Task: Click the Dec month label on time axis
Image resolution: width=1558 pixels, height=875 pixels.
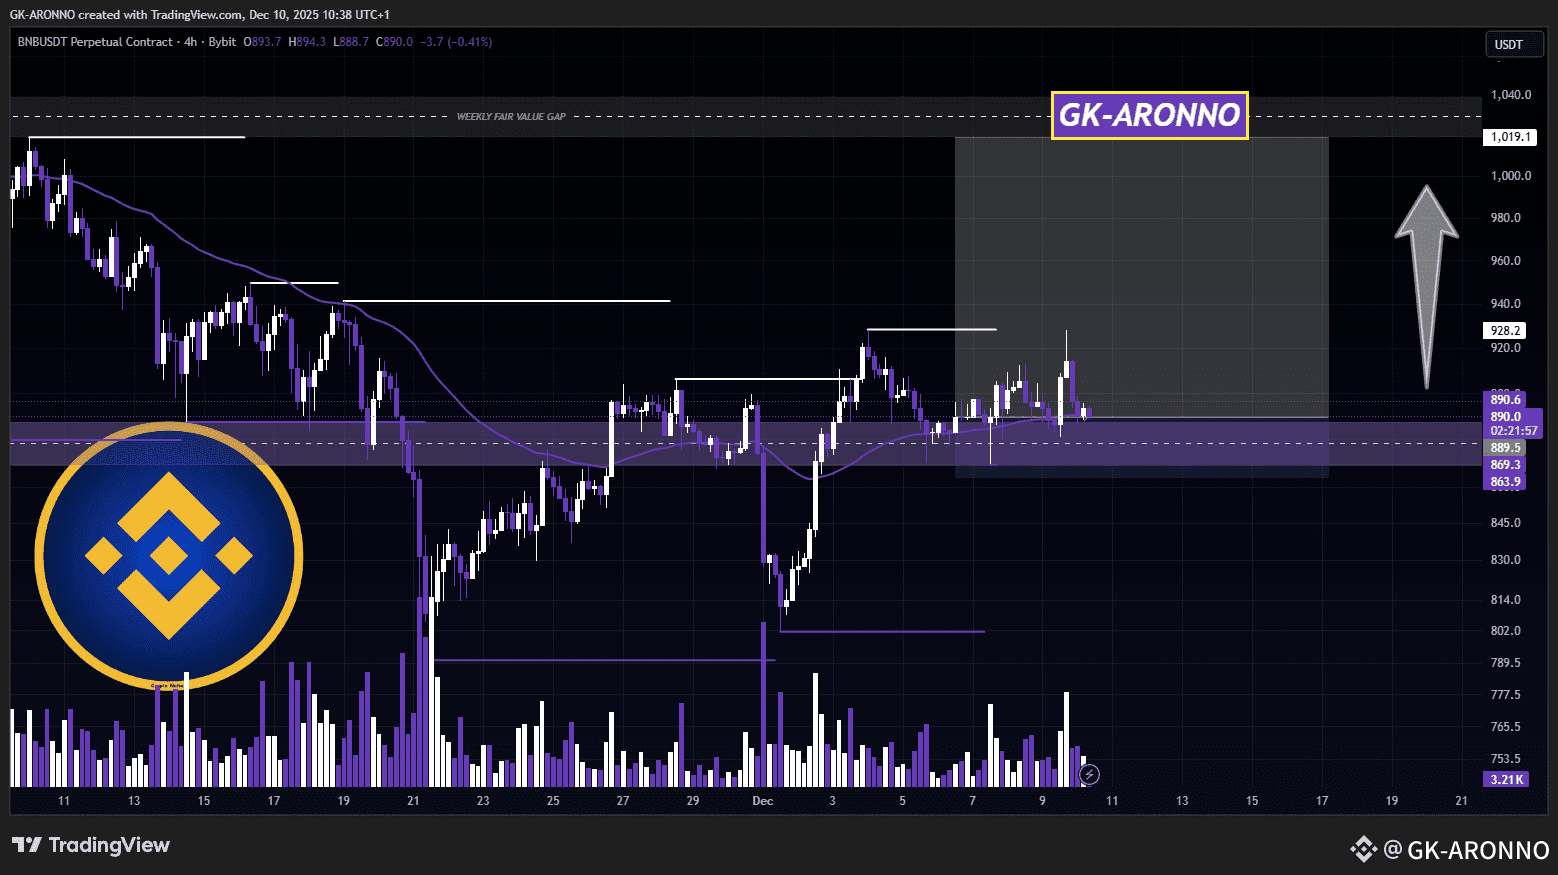Action: point(763,801)
